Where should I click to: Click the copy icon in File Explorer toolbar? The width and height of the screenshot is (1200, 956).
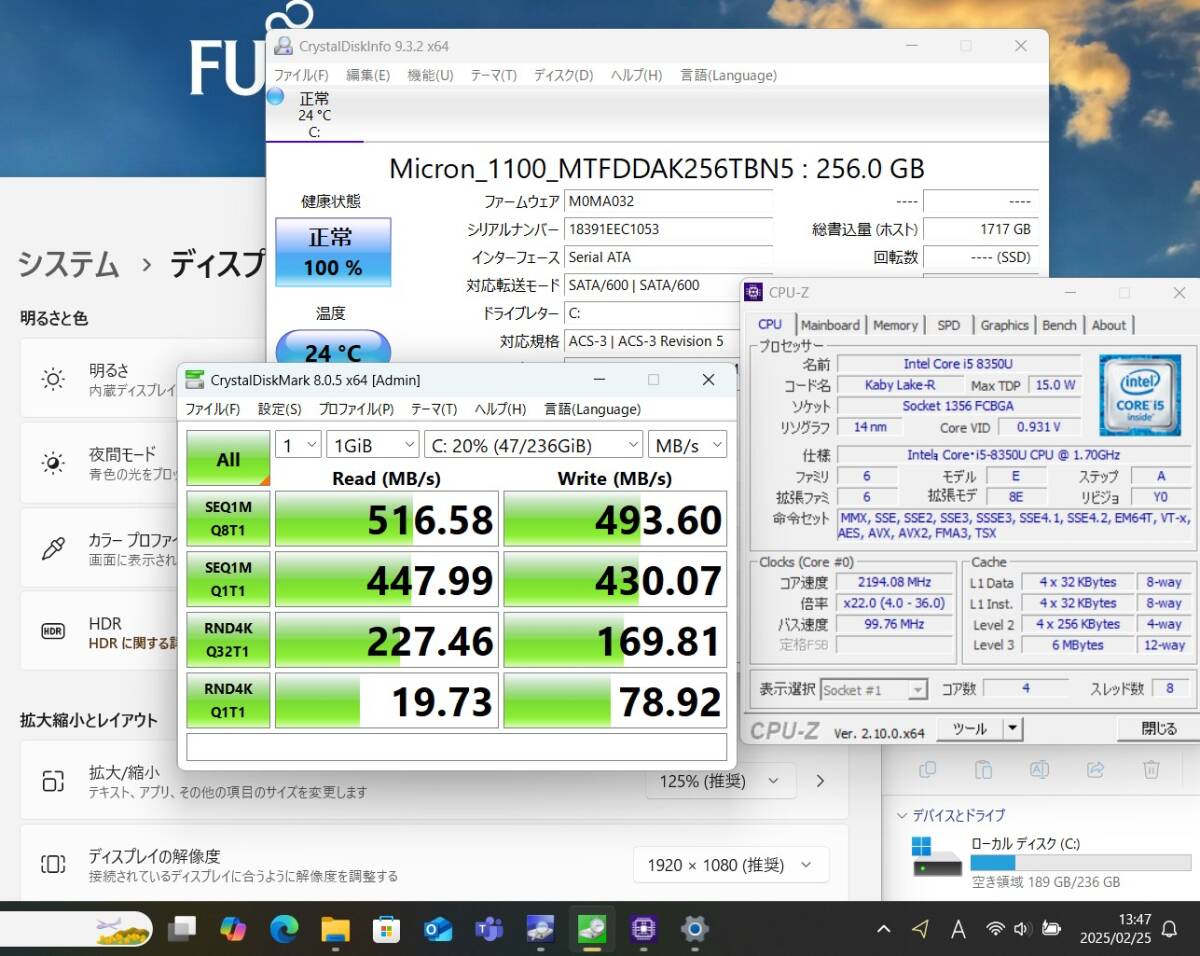pyautogui.click(x=927, y=769)
